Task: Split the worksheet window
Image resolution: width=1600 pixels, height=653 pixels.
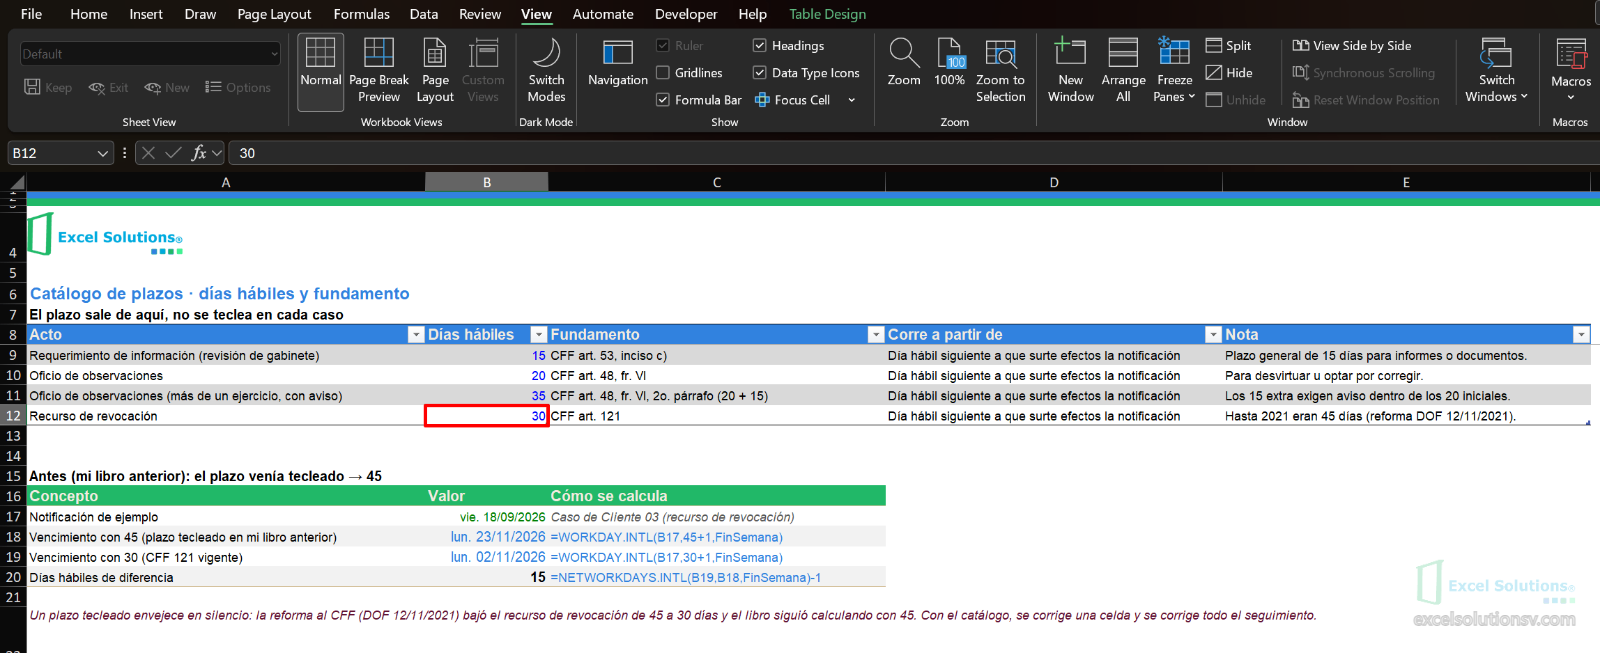Action: click(x=1229, y=46)
